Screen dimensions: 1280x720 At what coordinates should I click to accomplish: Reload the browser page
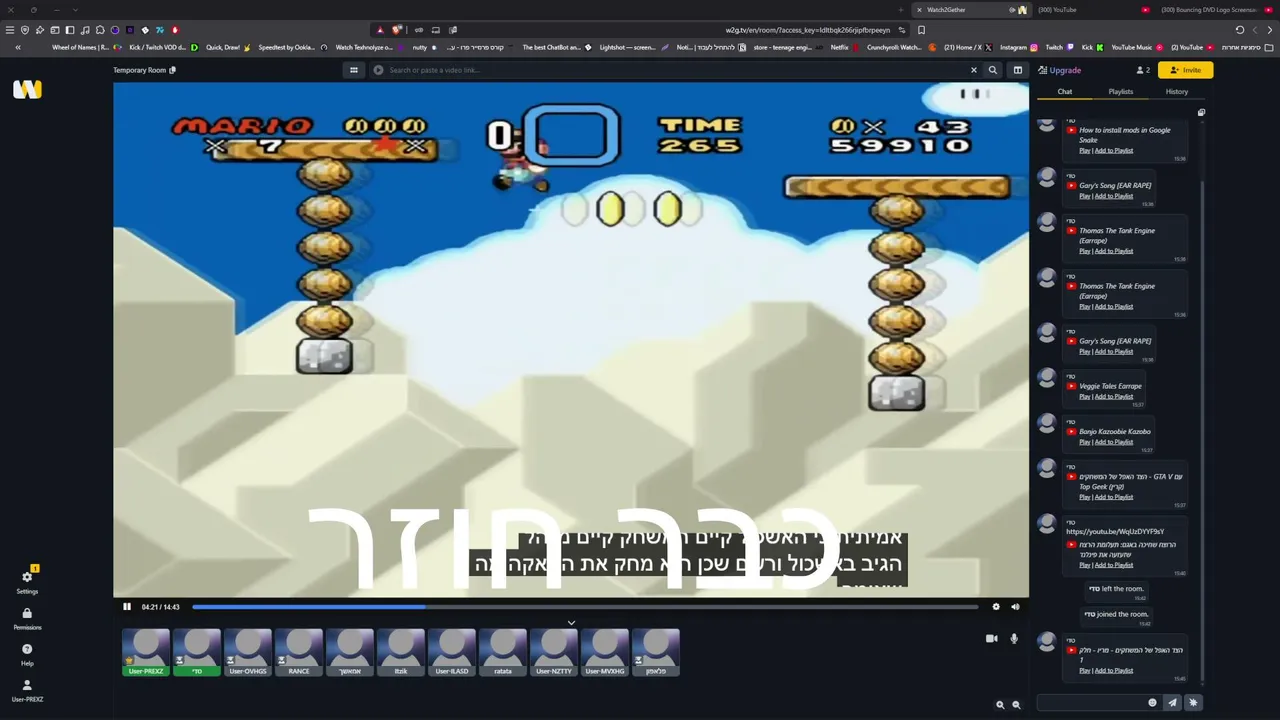click(1240, 30)
